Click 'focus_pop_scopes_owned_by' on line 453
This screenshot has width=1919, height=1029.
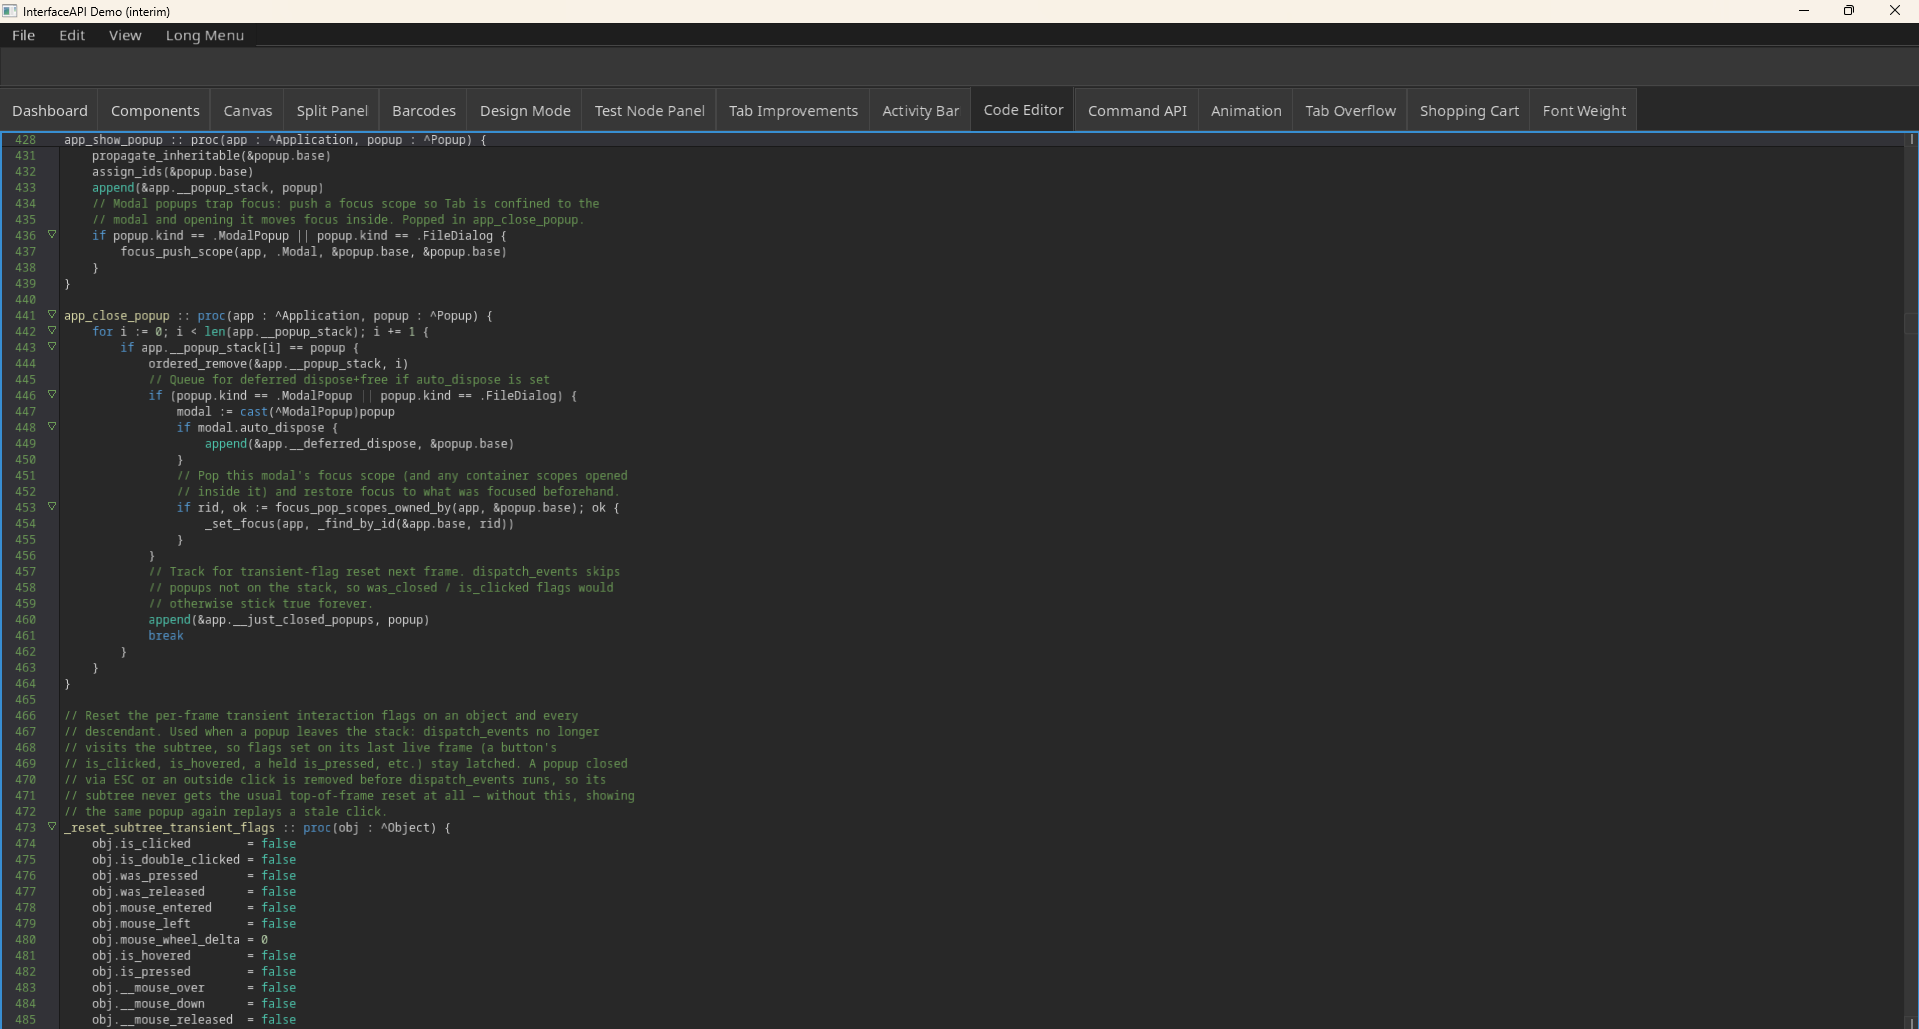[x=363, y=508]
